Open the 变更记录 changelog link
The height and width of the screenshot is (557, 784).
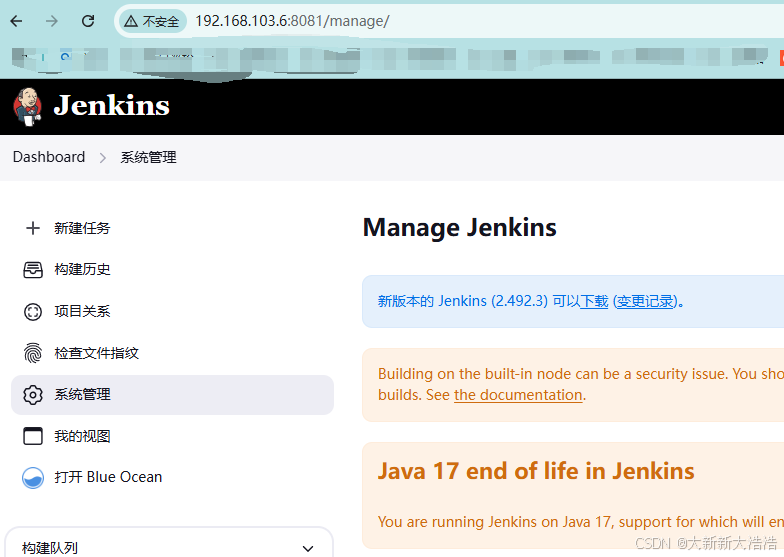646,302
